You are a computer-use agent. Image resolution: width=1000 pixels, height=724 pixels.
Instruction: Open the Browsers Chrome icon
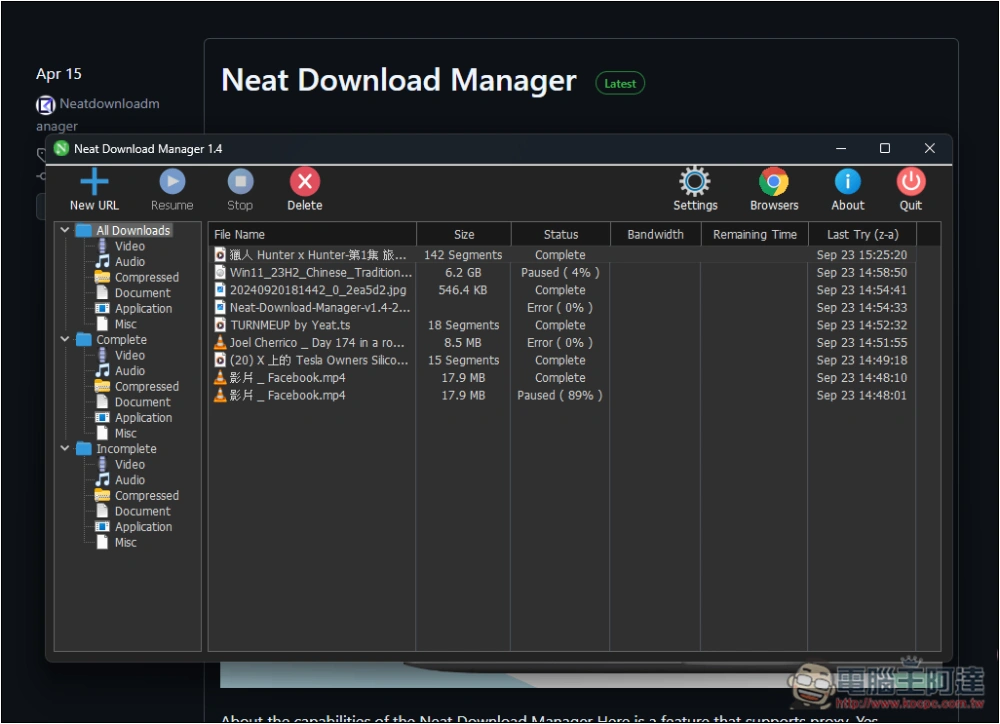click(774, 182)
